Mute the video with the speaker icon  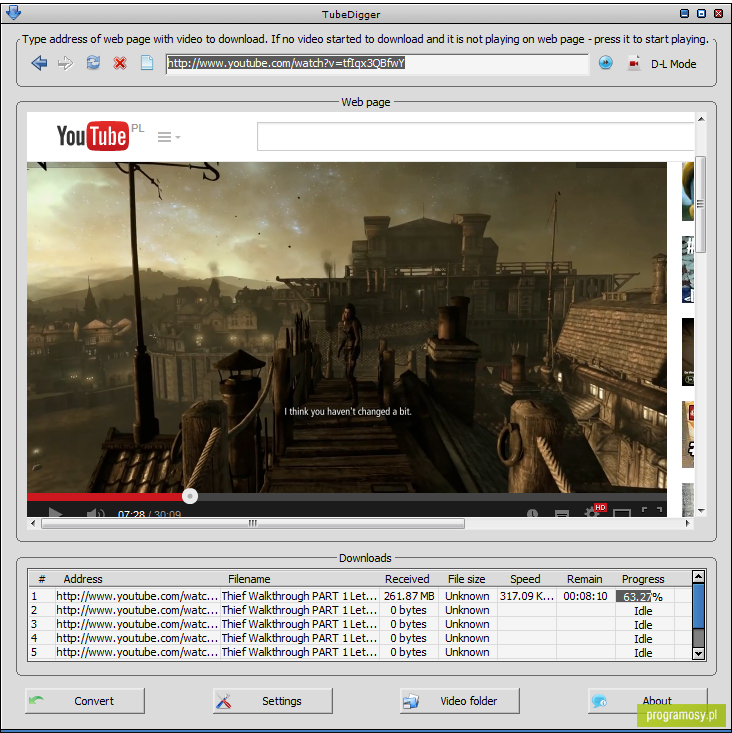click(x=95, y=512)
